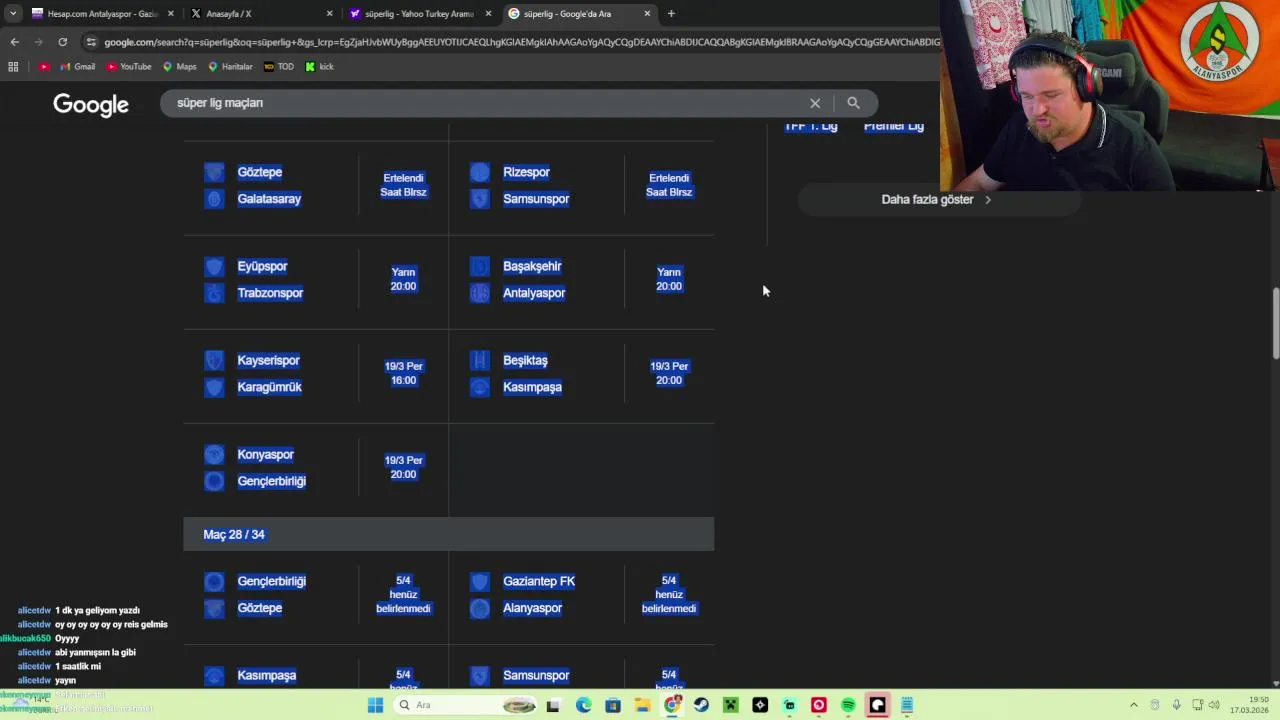Open File Explorer from taskbar
1280x720 pixels.
tap(642, 705)
